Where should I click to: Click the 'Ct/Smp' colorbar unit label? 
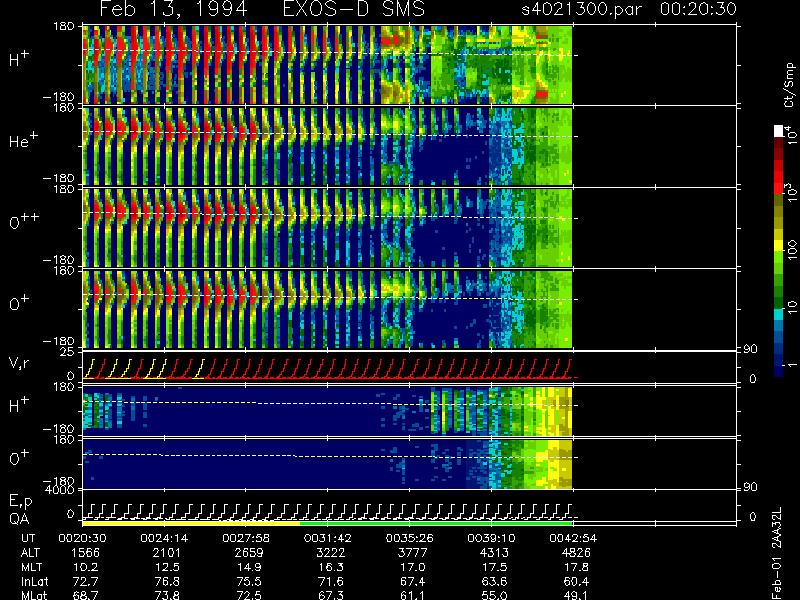click(x=789, y=85)
